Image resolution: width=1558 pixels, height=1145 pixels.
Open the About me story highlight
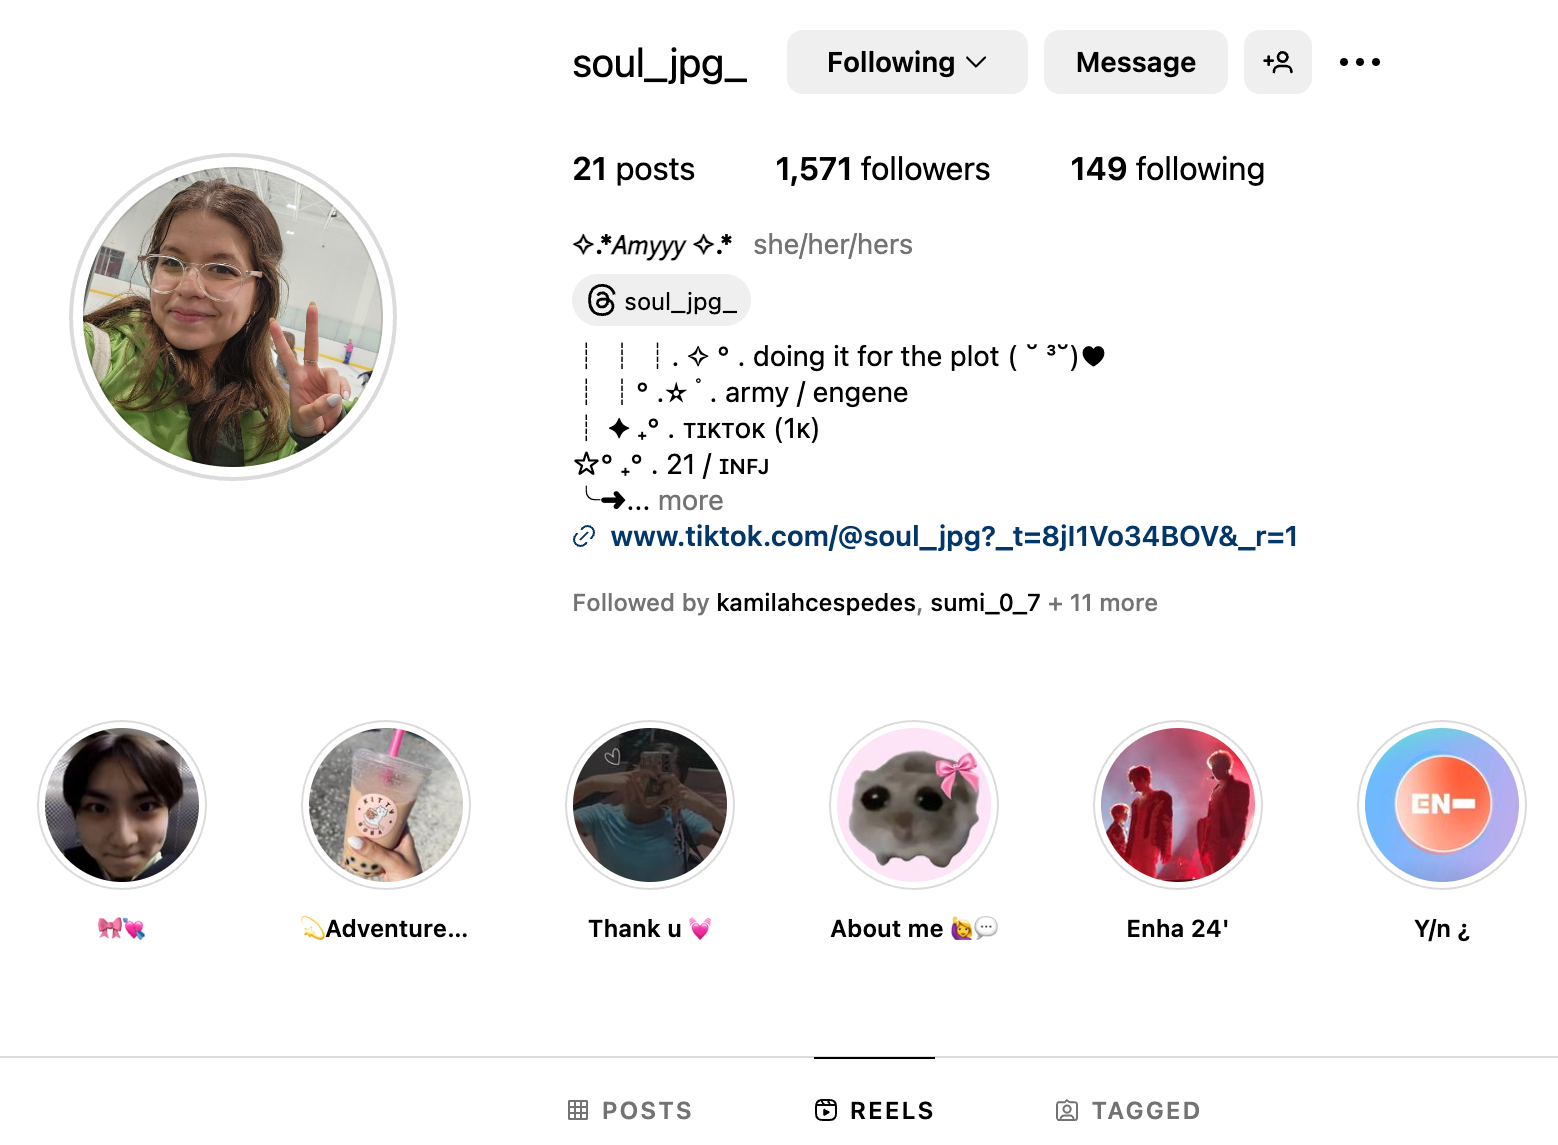(x=914, y=805)
